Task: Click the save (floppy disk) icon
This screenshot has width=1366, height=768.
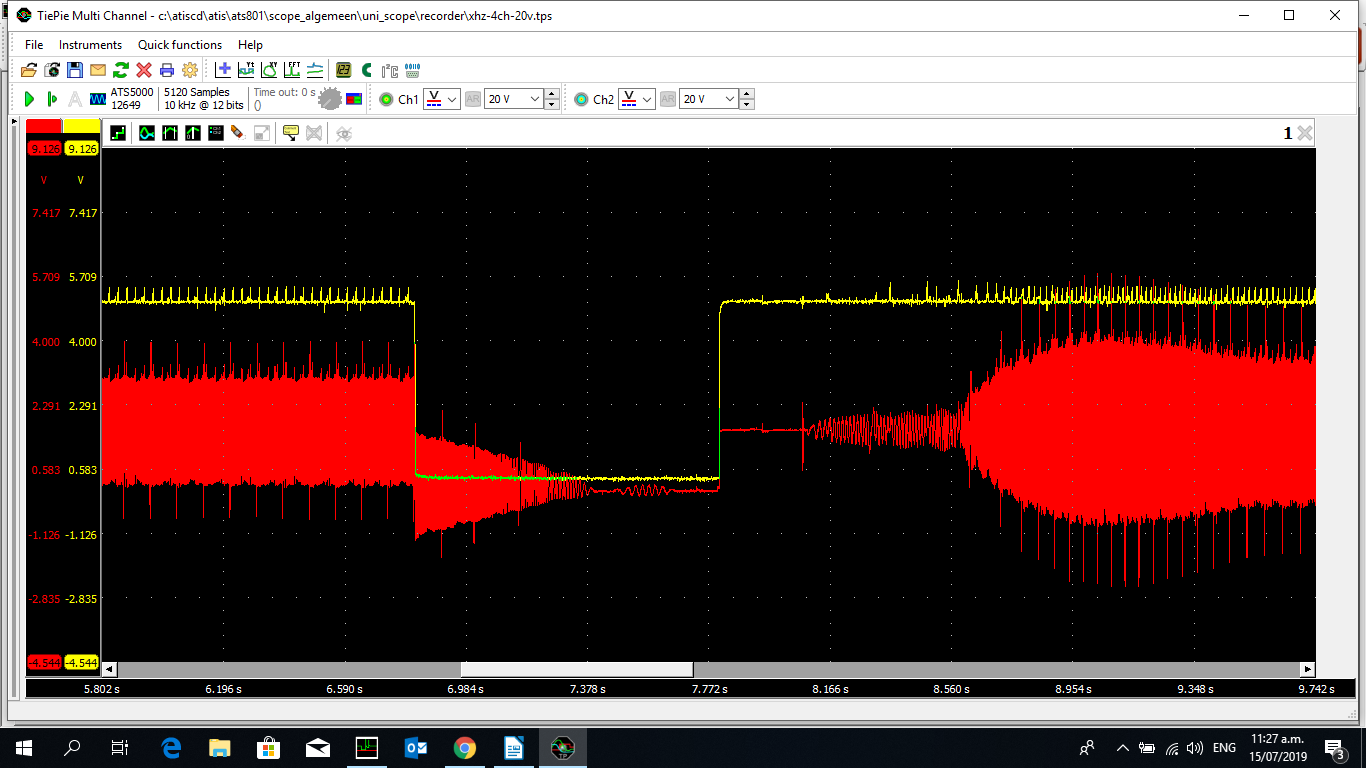Action: point(75,70)
